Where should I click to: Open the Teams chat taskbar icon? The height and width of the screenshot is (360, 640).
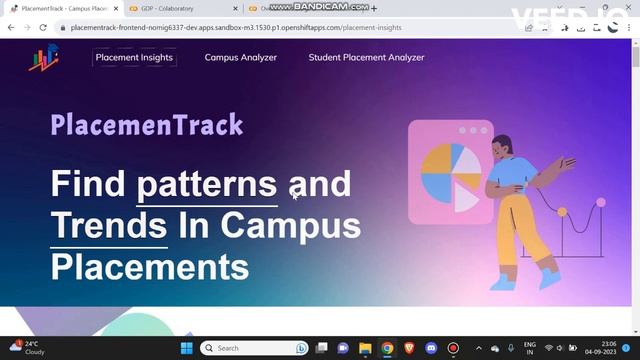pyautogui.click(x=343, y=348)
